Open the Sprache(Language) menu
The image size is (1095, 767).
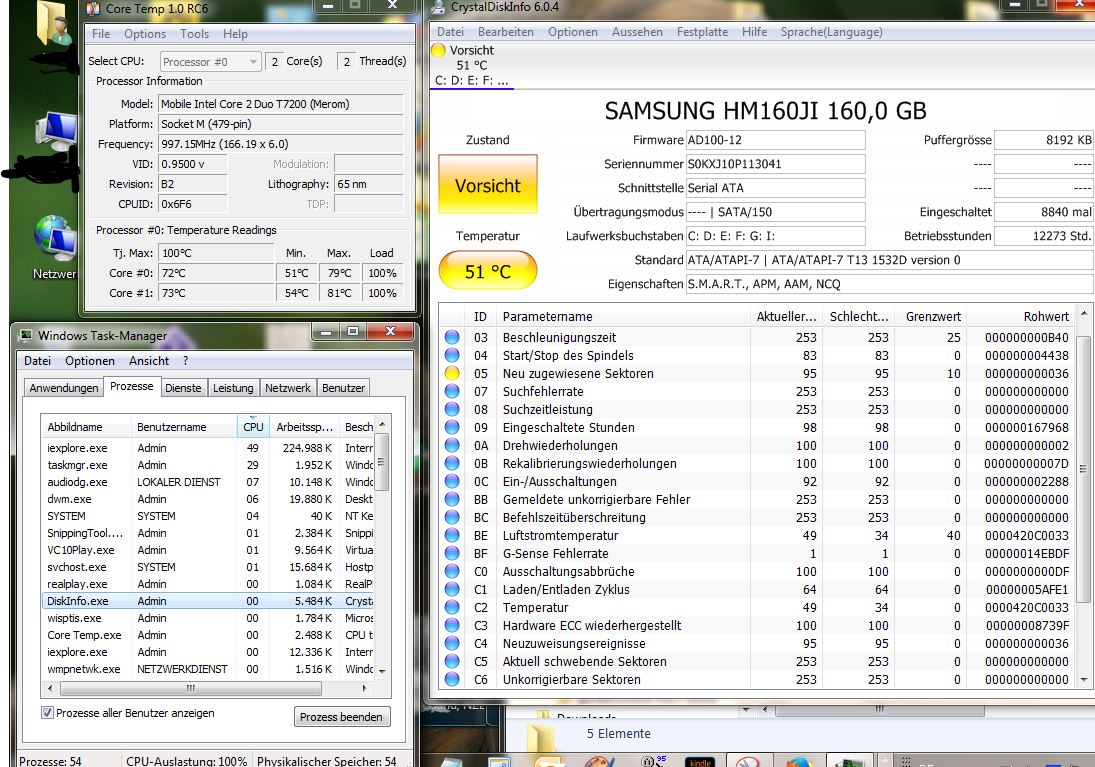coord(832,32)
